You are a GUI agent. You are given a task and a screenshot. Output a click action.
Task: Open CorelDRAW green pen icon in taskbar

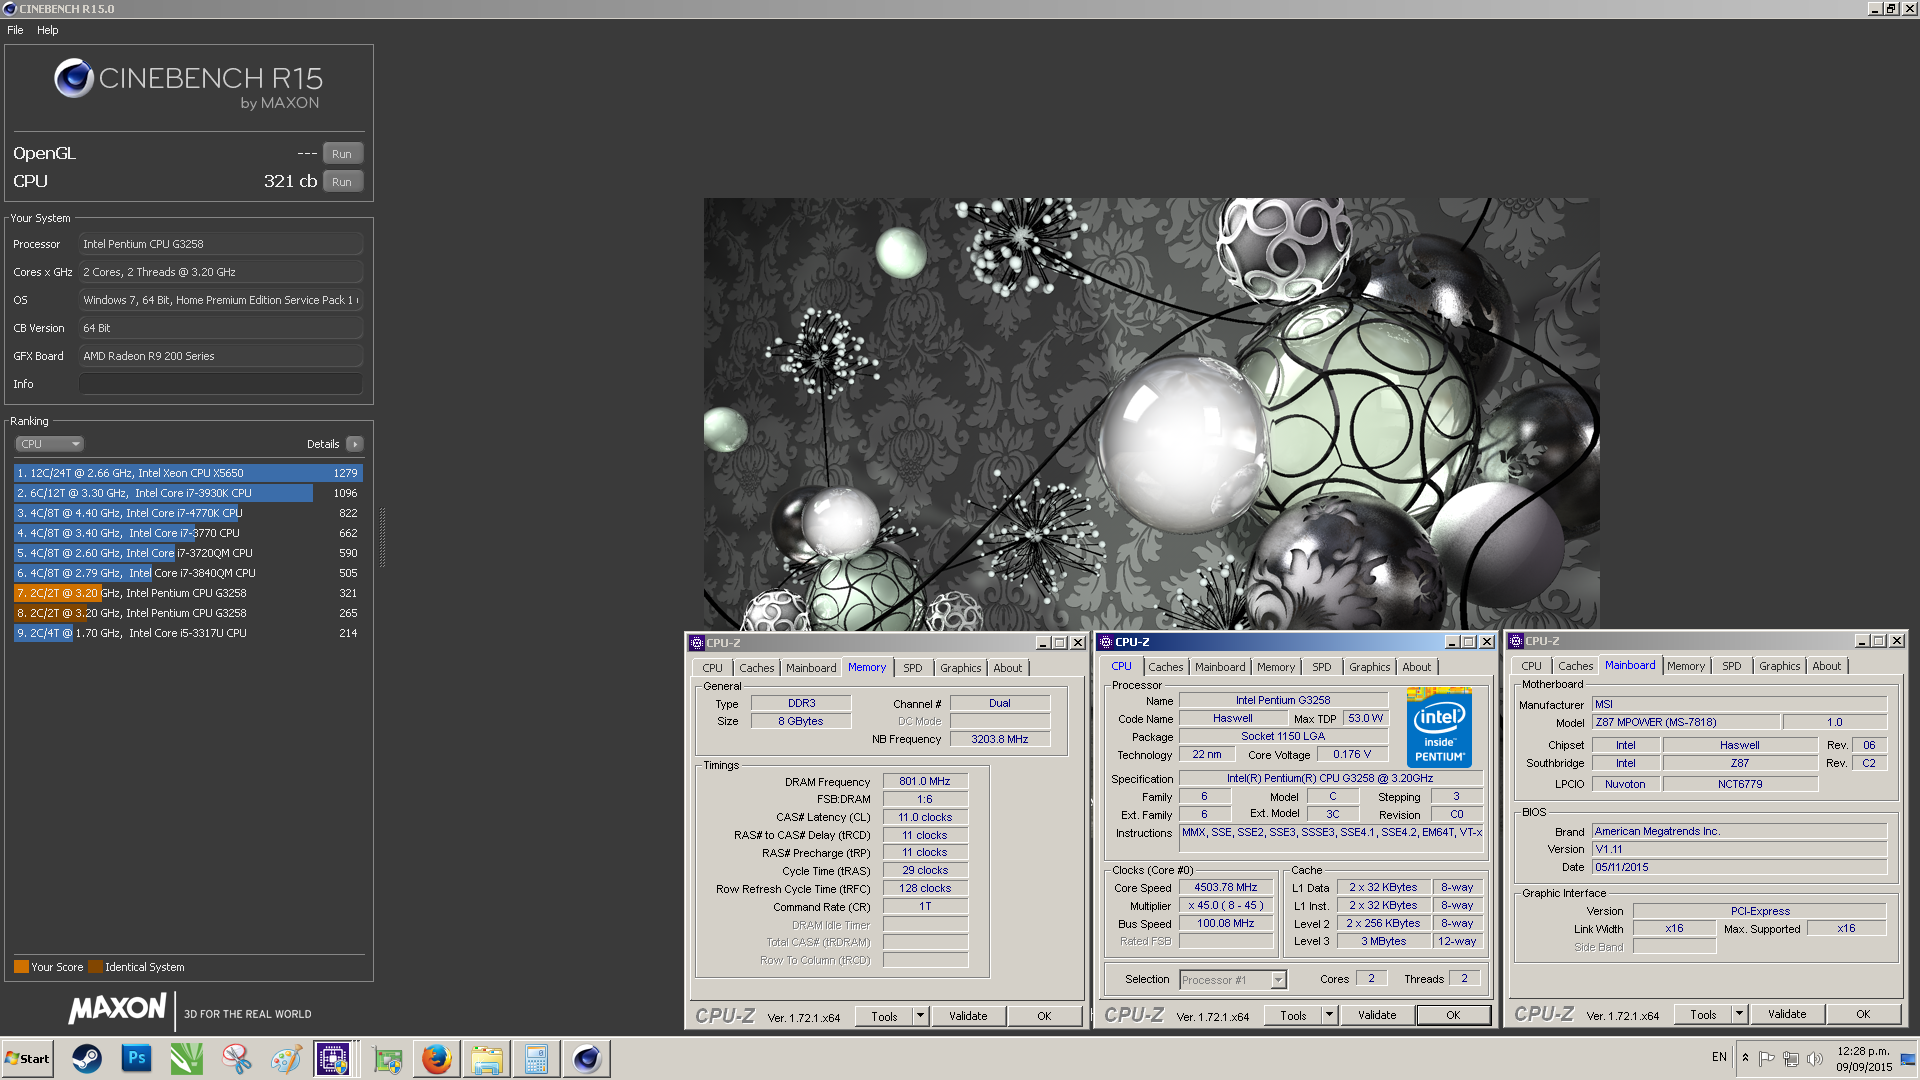pos(187,1058)
